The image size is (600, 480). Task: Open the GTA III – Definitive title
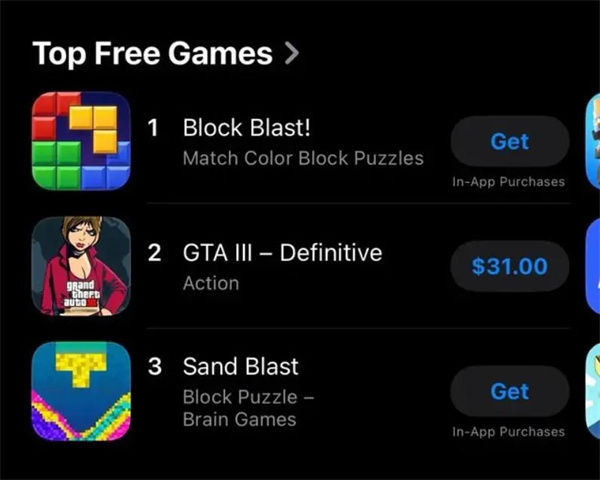coord(282,253)
